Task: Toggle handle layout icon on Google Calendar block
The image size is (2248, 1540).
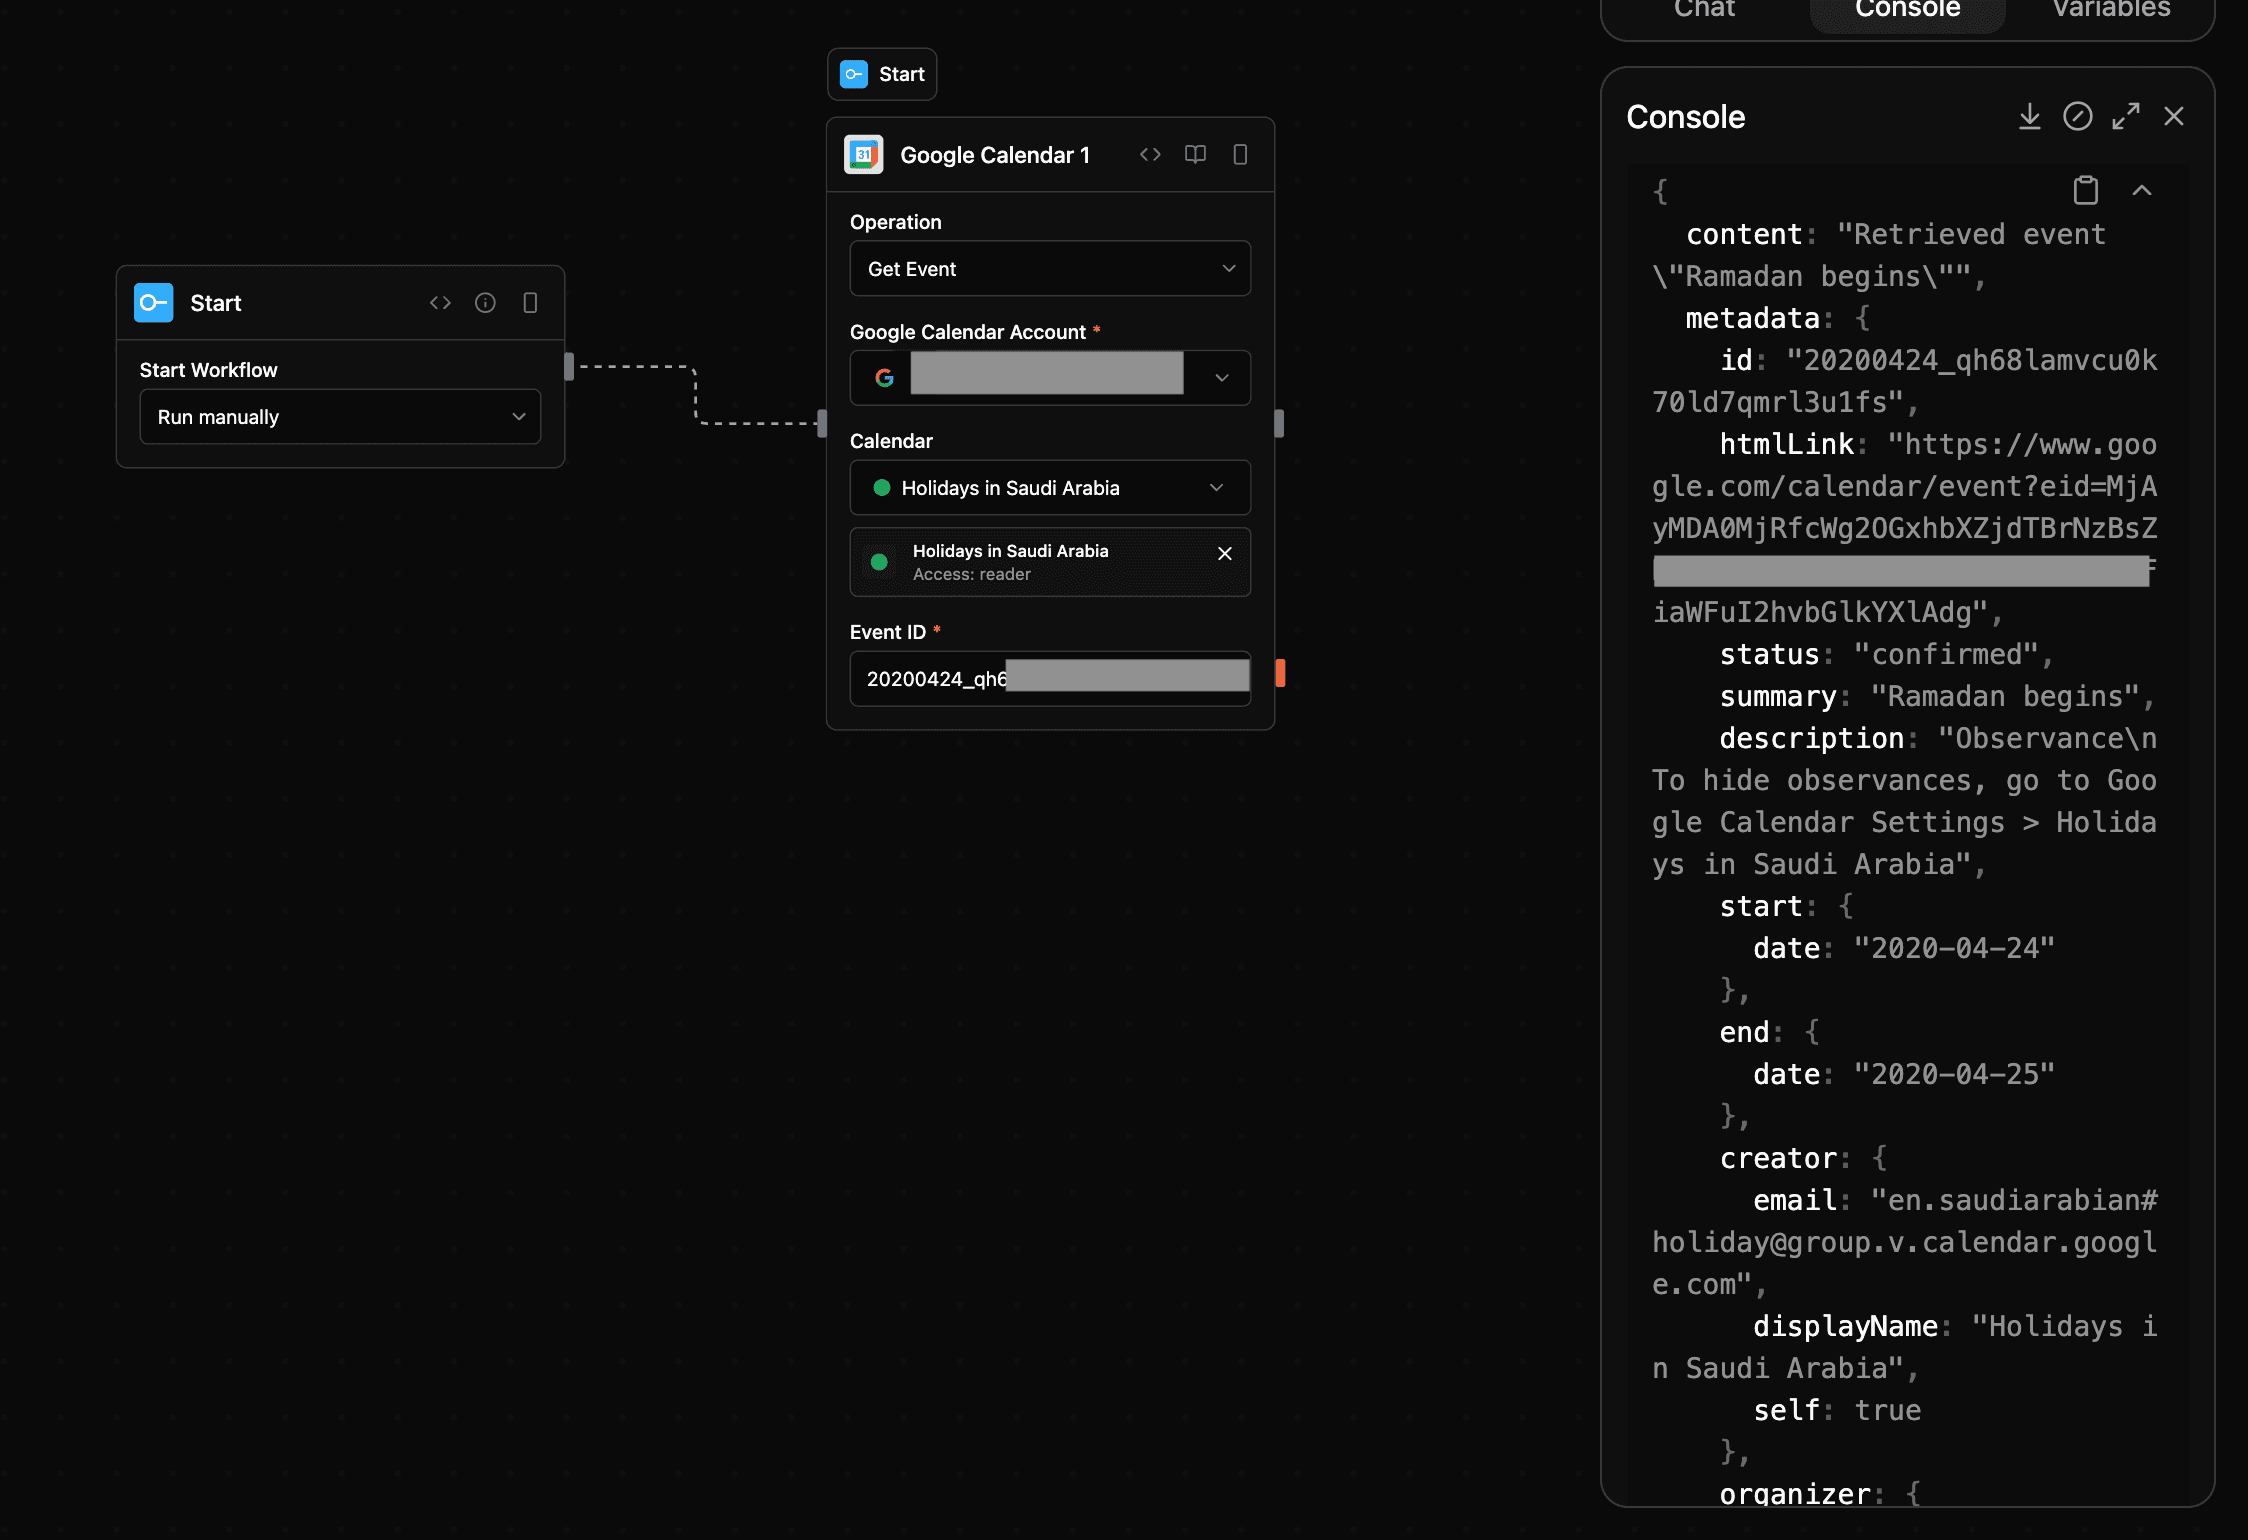Action: pos(1240,154)
